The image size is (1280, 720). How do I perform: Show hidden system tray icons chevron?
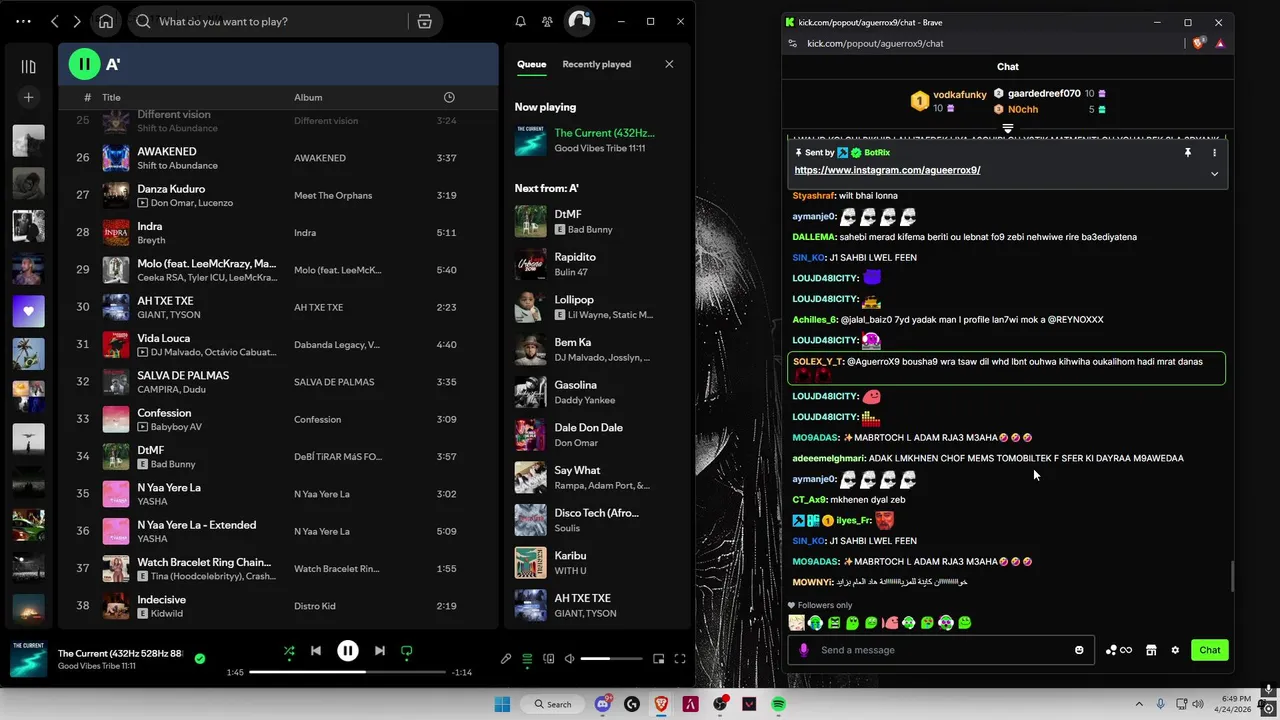(x=1139, y=704)
